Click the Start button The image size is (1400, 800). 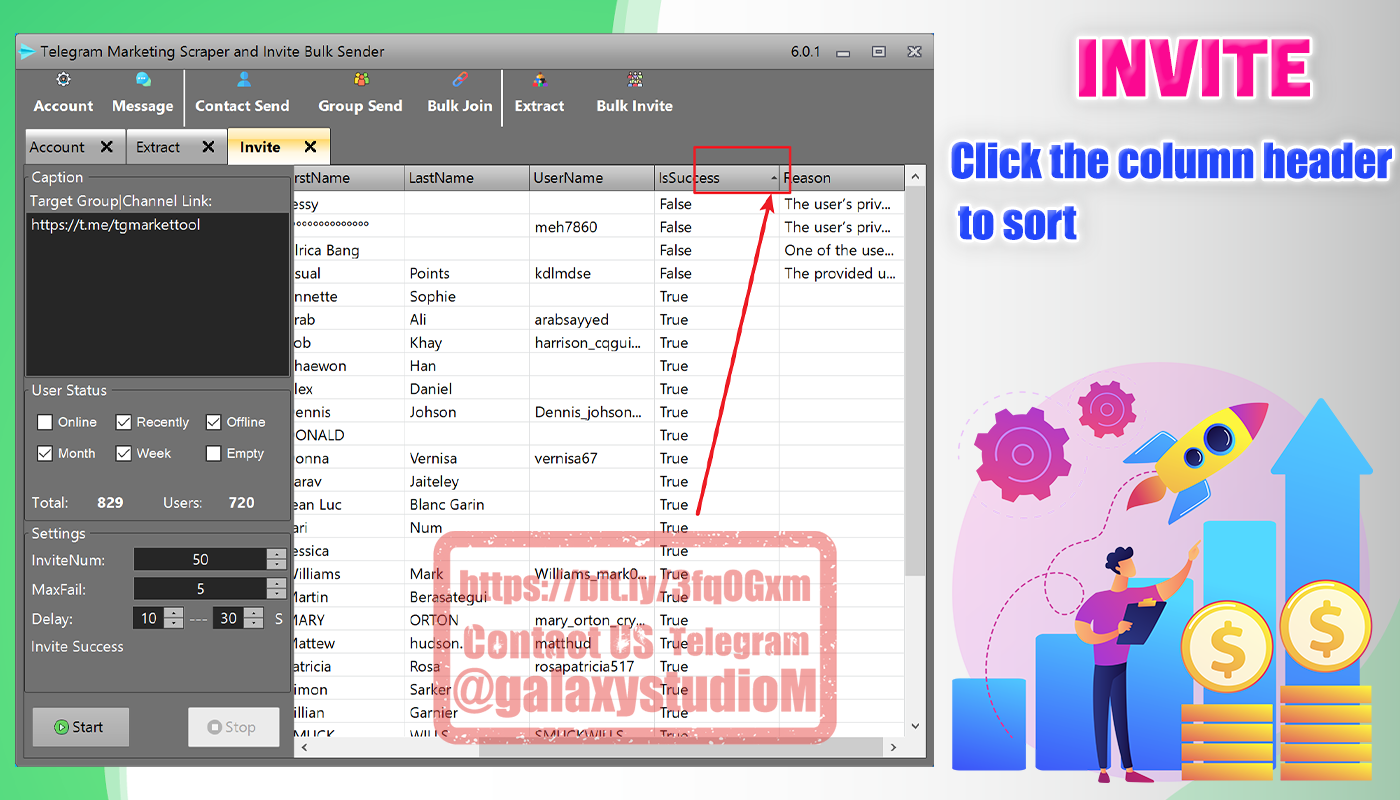(80, 727)
